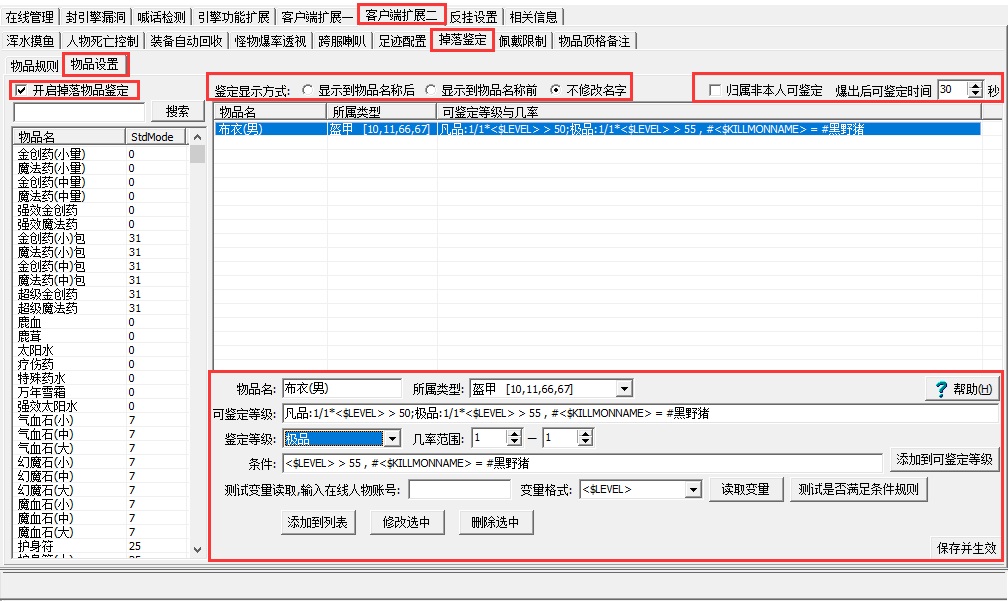Click item list scroll-down arrow

point(197,550)
